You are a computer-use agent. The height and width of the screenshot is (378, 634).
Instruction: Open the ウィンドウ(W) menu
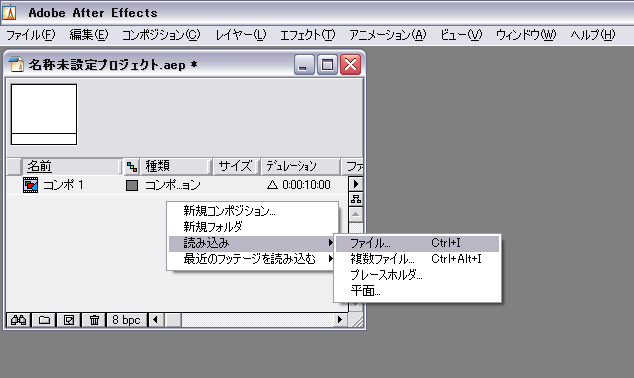526,35
